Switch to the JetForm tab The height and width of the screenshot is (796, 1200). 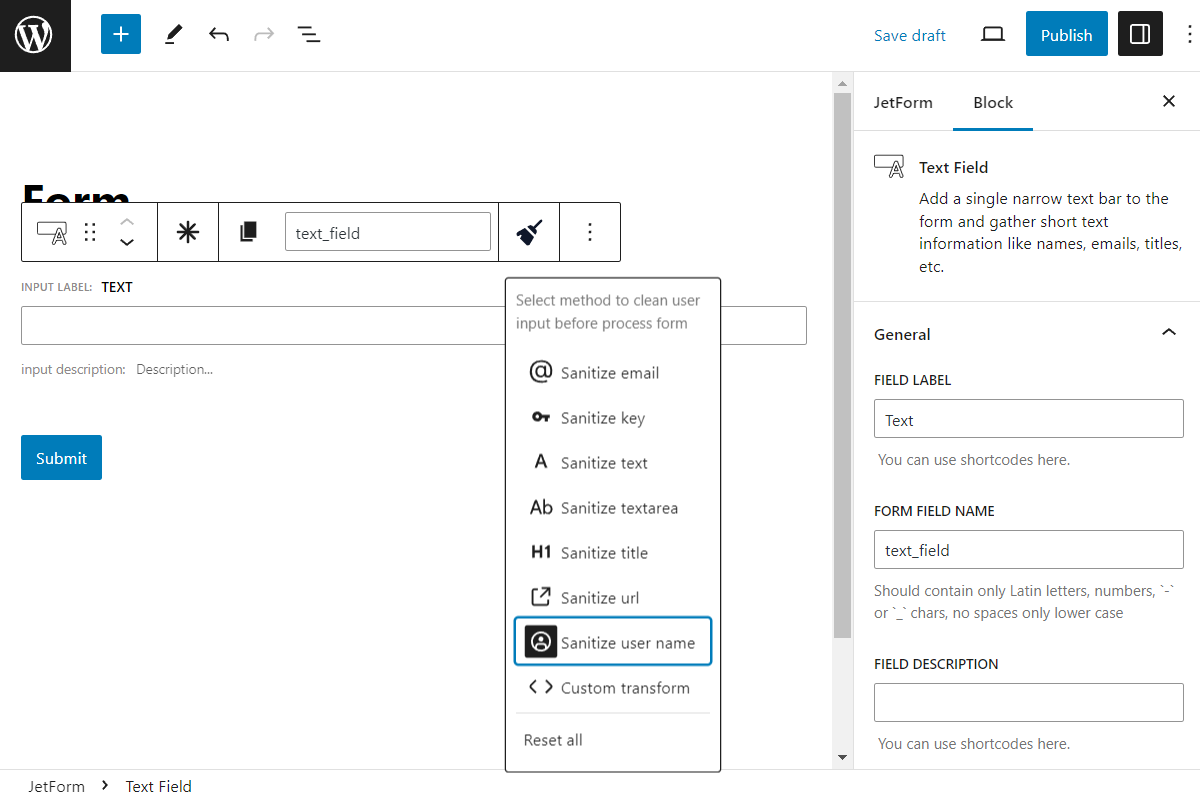click(x=903, y=102)
